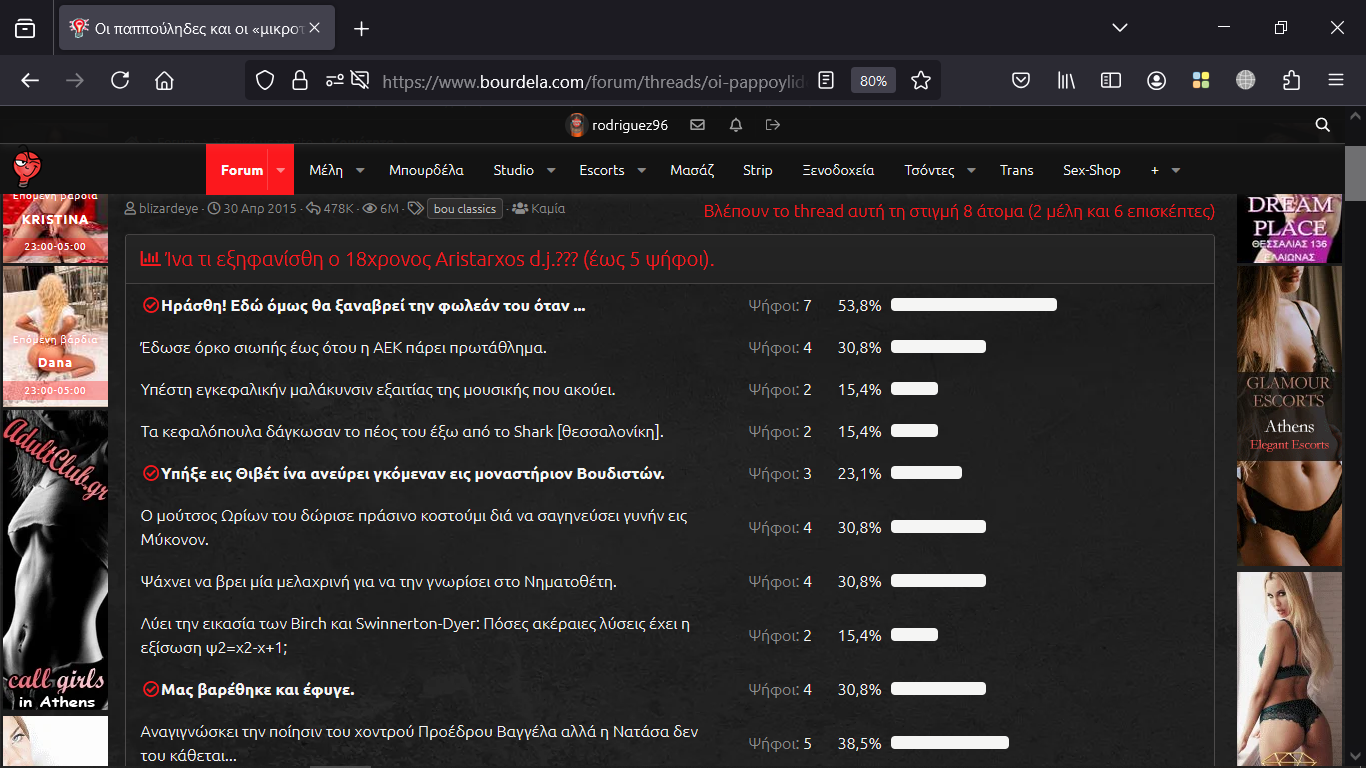Click the bourdela.com URL address field
1366x768 pixels.
(593, 81)
